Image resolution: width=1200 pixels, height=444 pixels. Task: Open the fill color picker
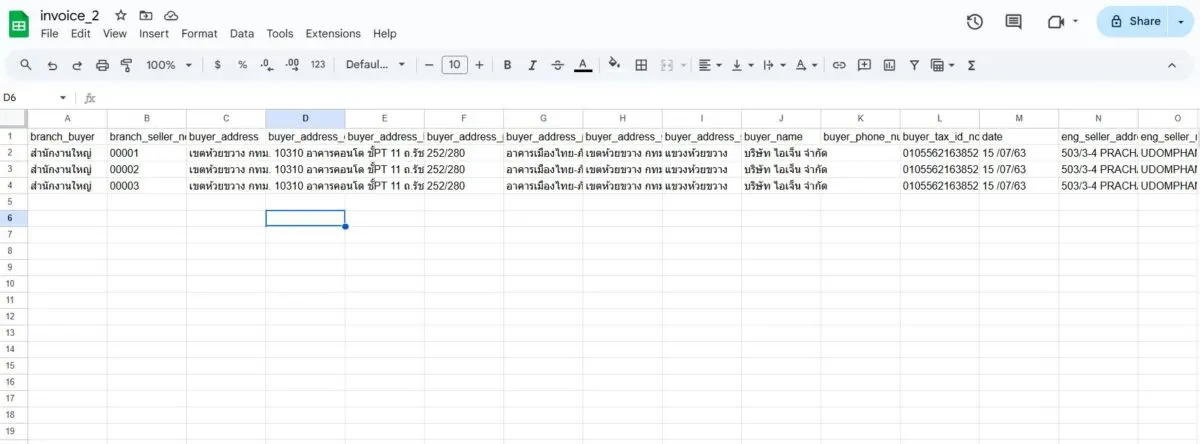point(615,65)
